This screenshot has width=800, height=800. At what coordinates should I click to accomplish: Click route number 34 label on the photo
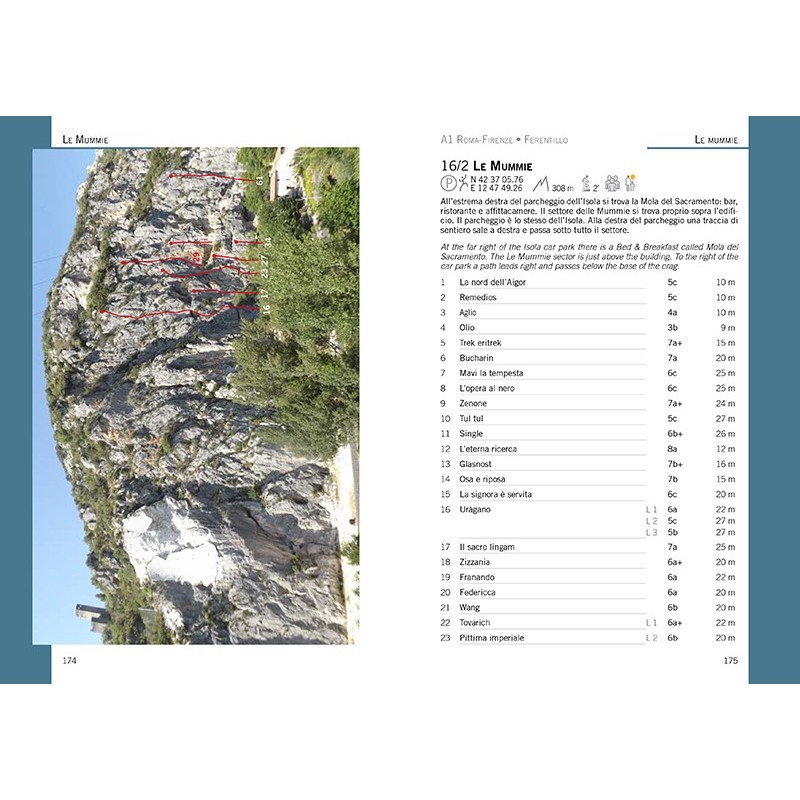click(x=268, y=242)
